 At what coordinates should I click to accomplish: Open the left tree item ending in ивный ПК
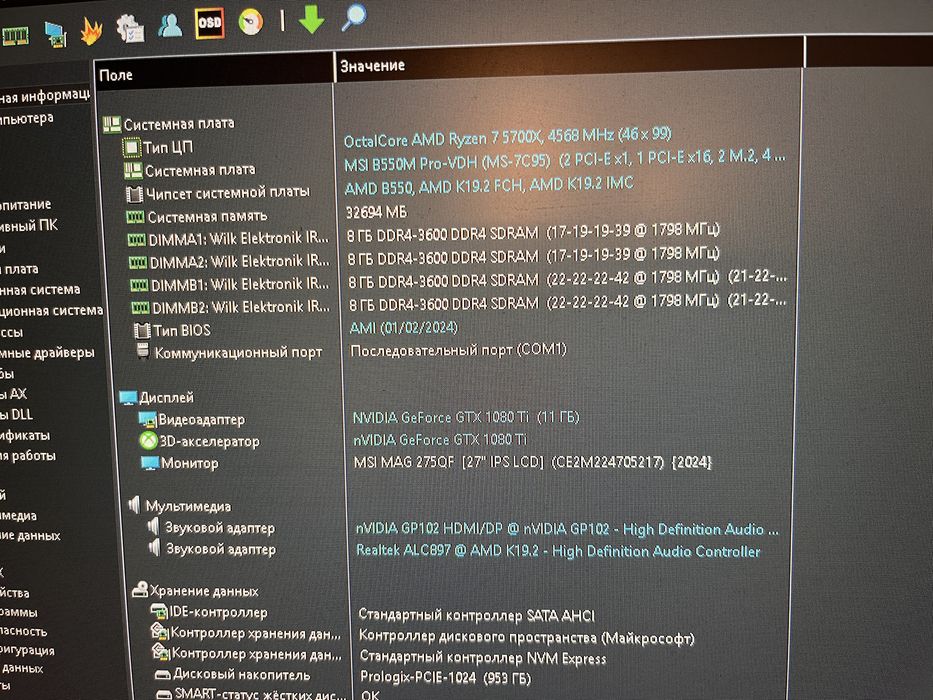click(29, 226)
